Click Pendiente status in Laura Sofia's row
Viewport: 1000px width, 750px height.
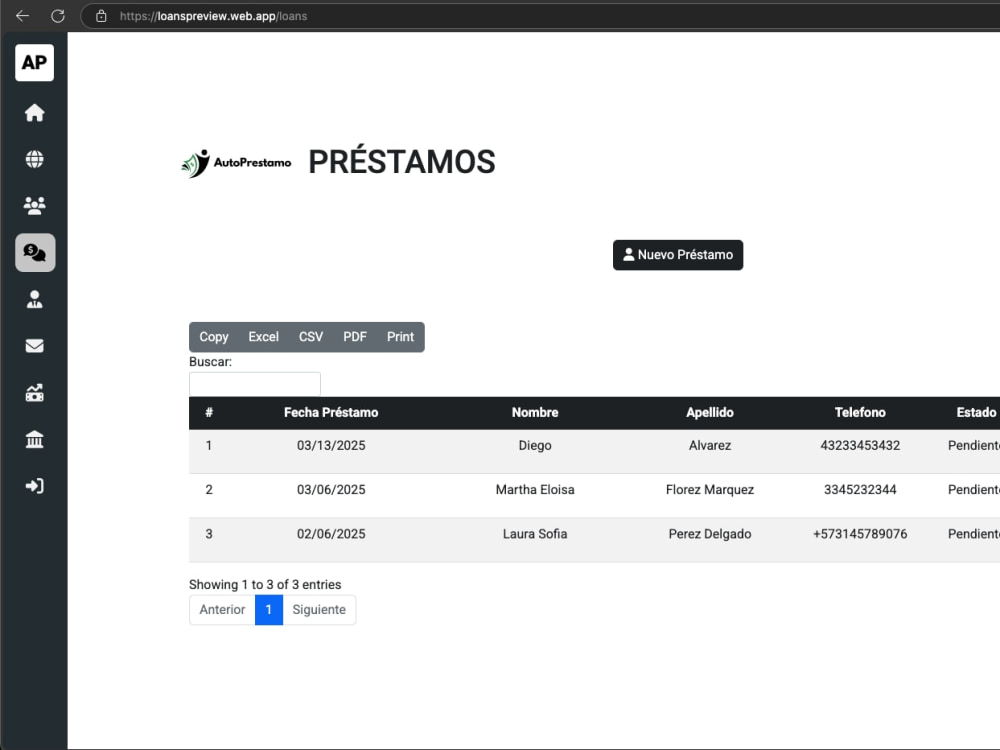point(974,534)
